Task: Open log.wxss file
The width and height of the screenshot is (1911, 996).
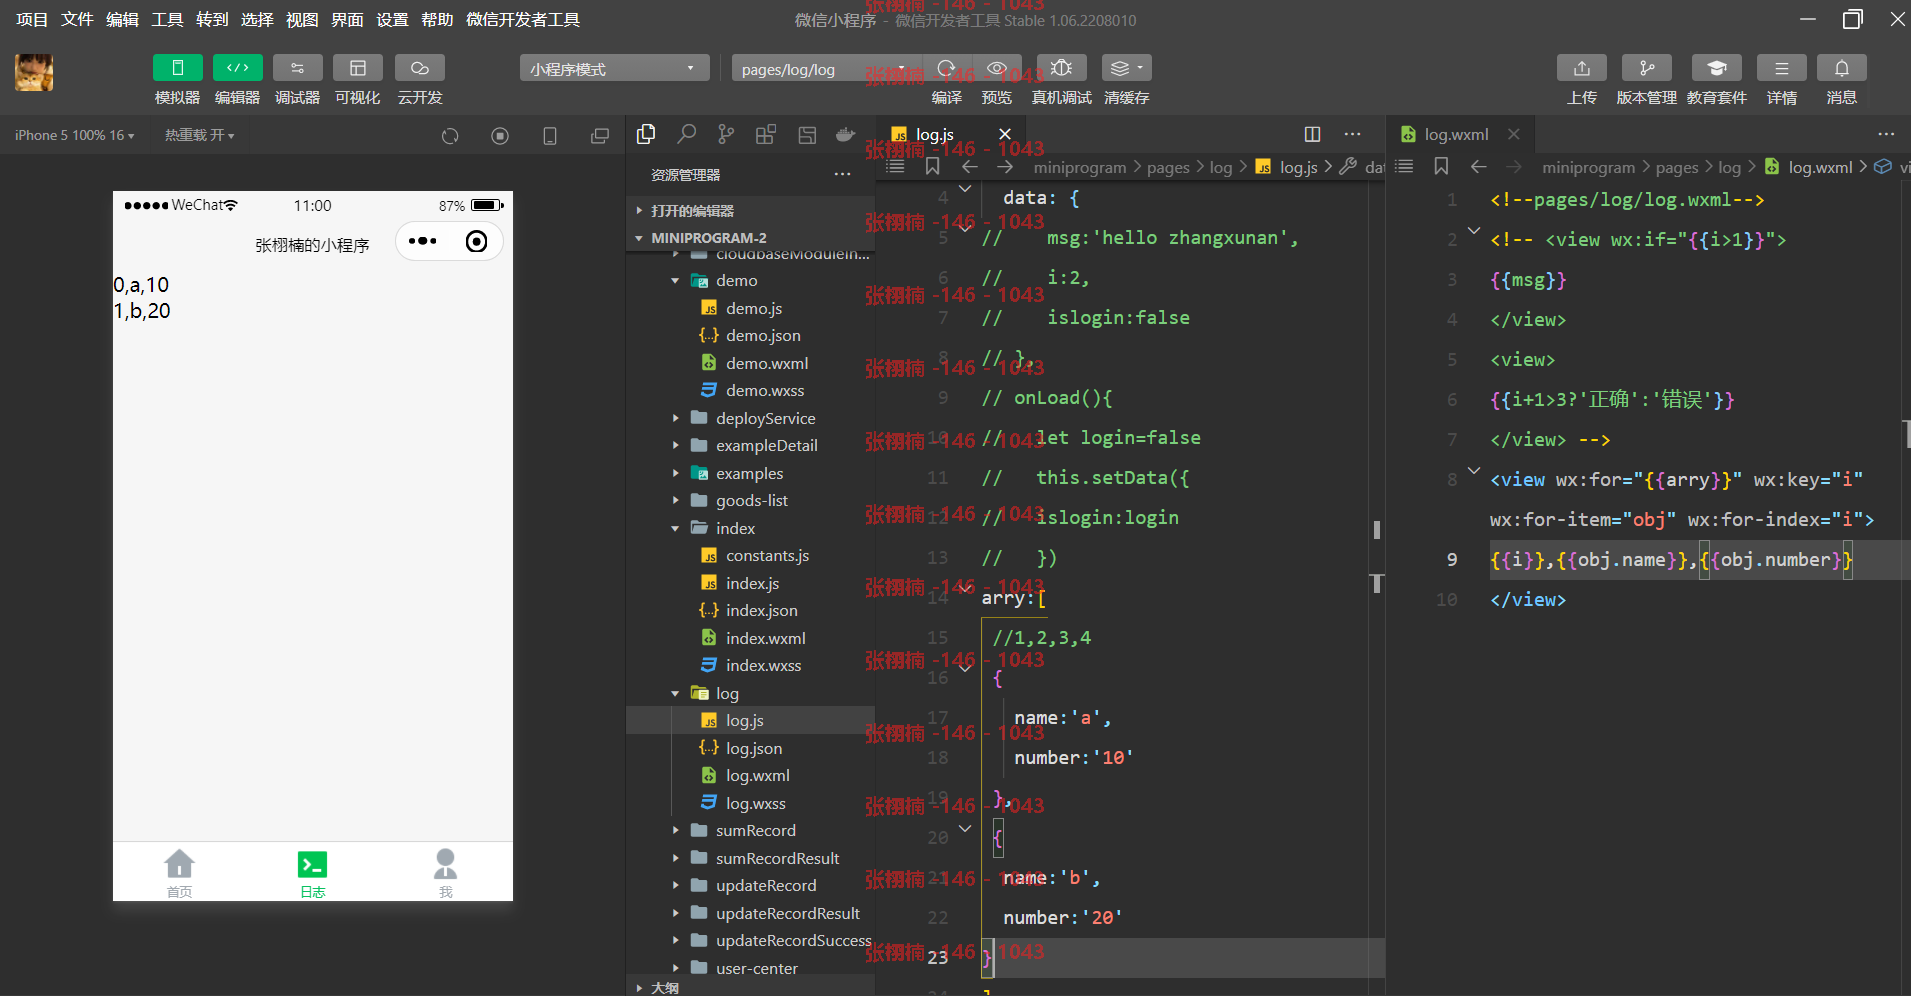Action: (755, 803)
